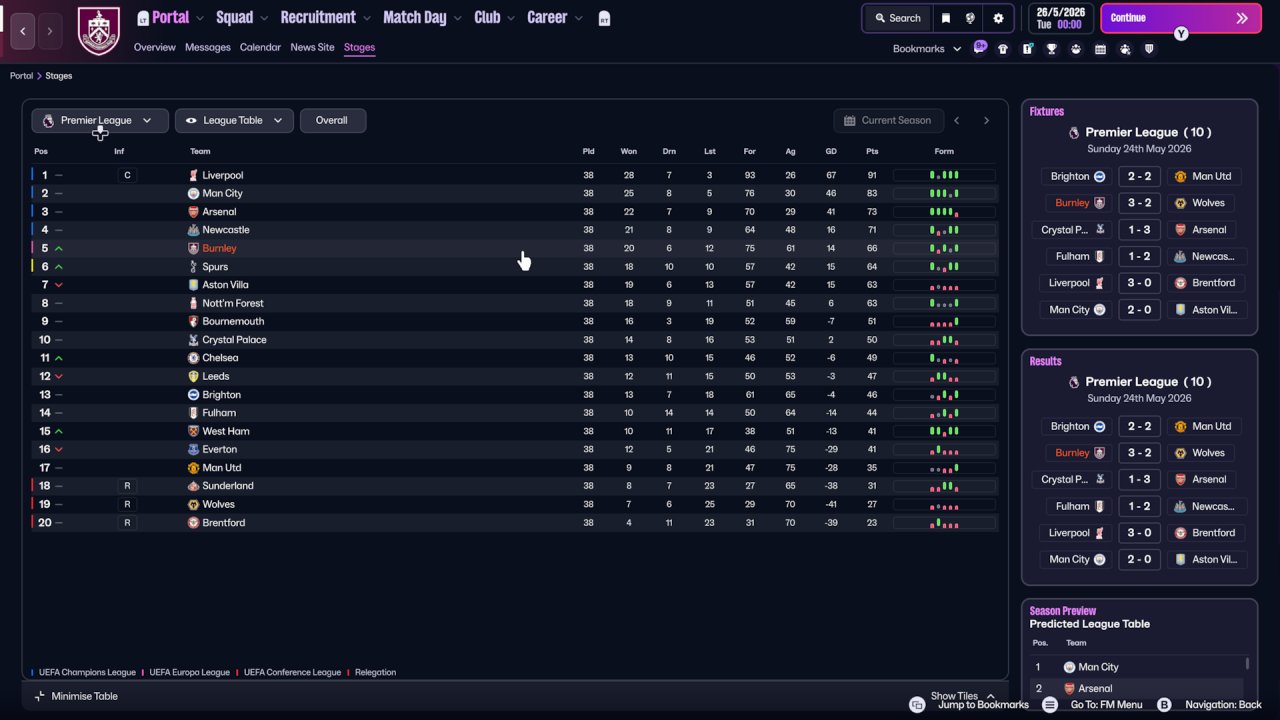The height and width of the screenshot is (720, 1280).
Task: Click Arsenal's club badge in league table
Action: (194, 212)
